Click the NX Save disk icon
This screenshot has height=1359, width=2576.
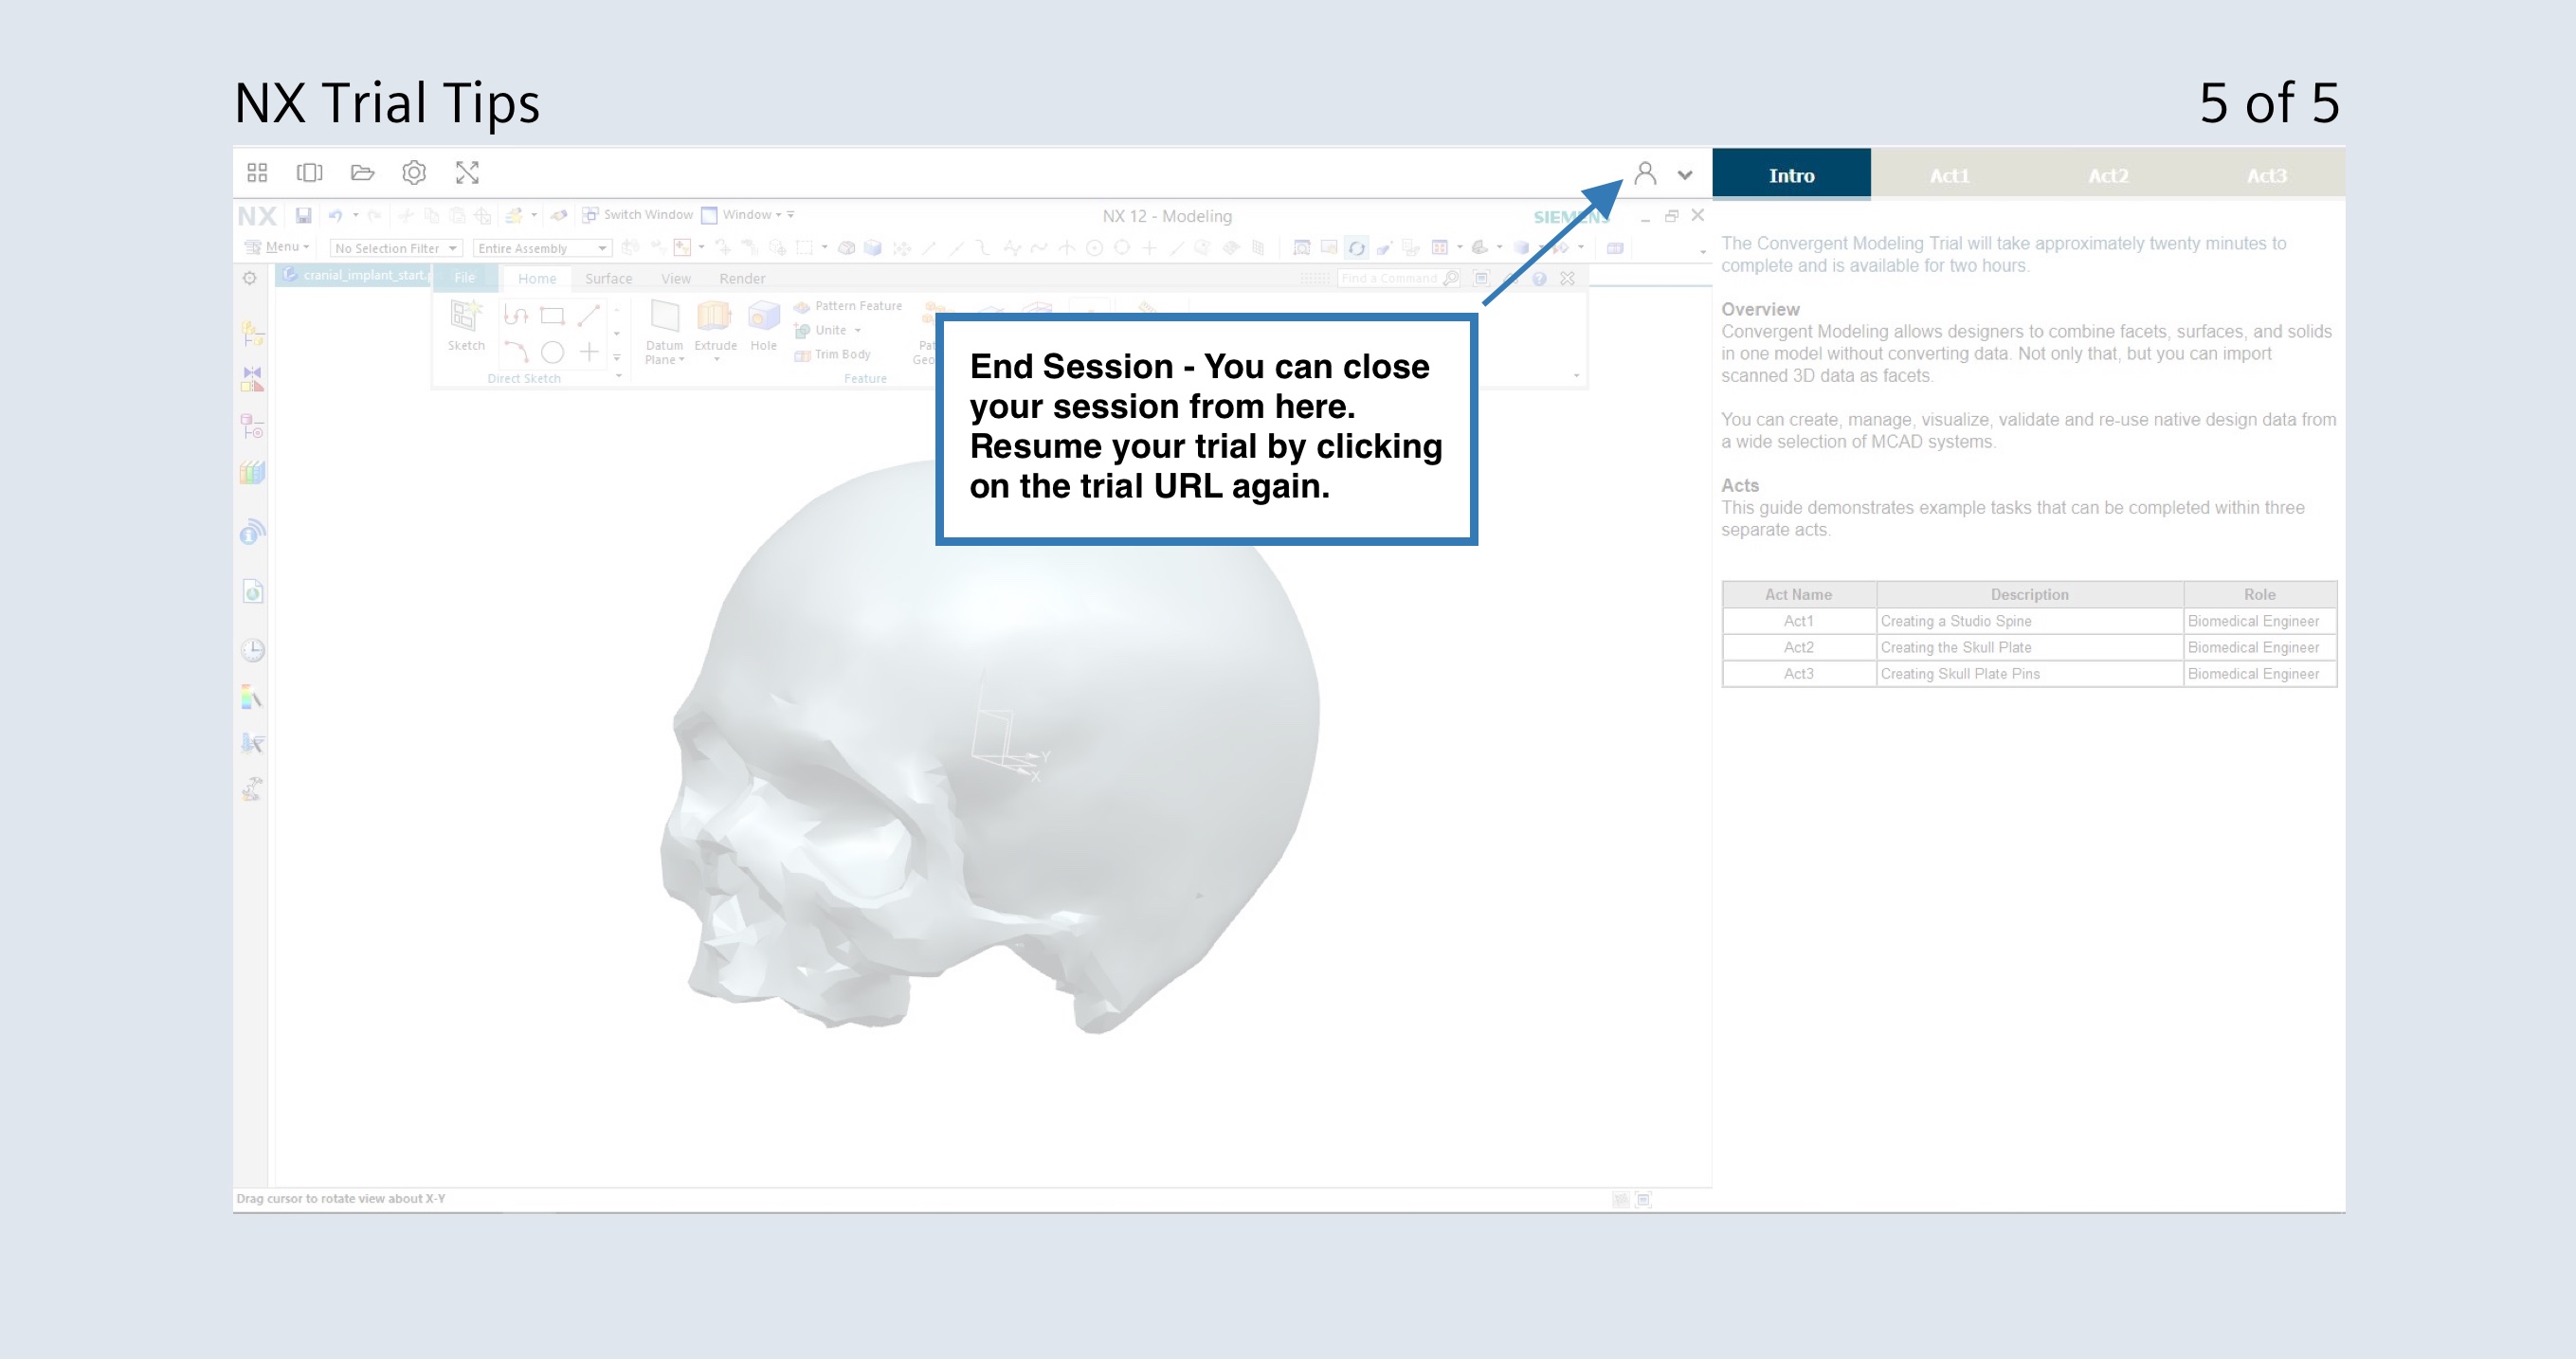303,215
